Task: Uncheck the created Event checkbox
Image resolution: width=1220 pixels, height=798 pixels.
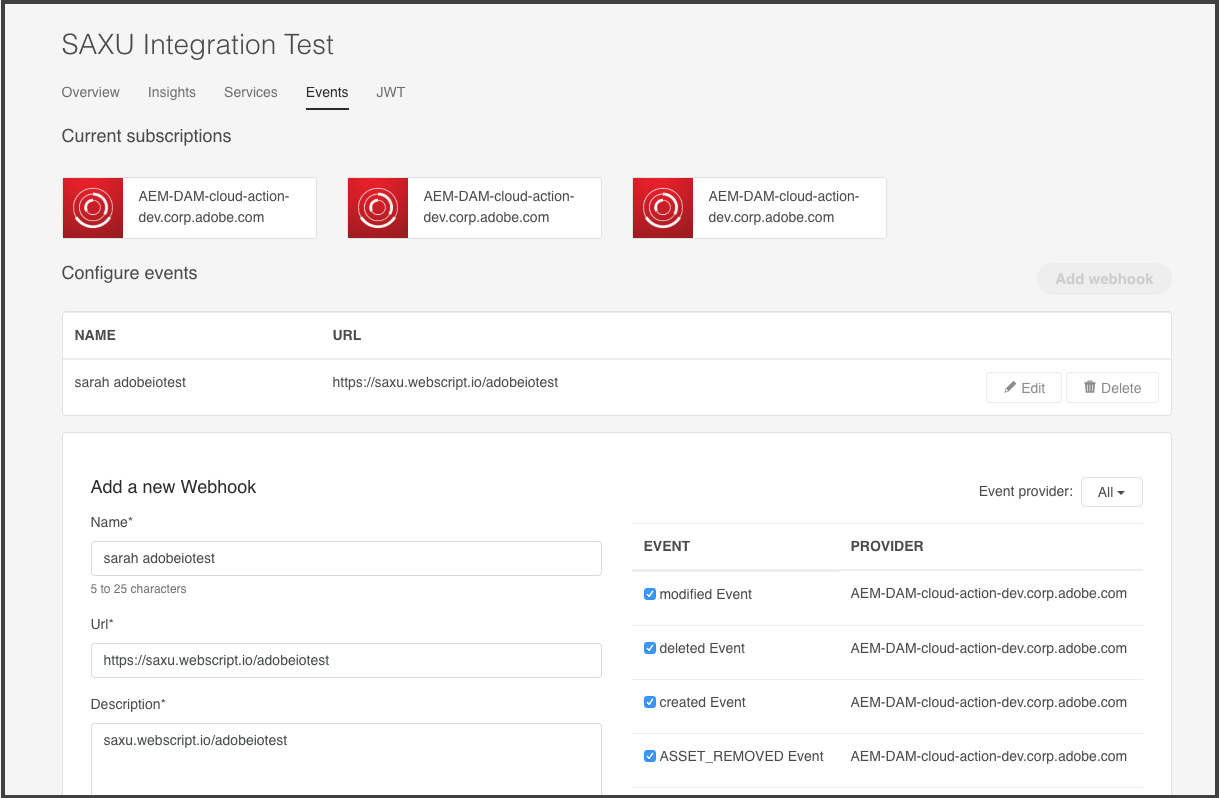Action: coord(650,702)
